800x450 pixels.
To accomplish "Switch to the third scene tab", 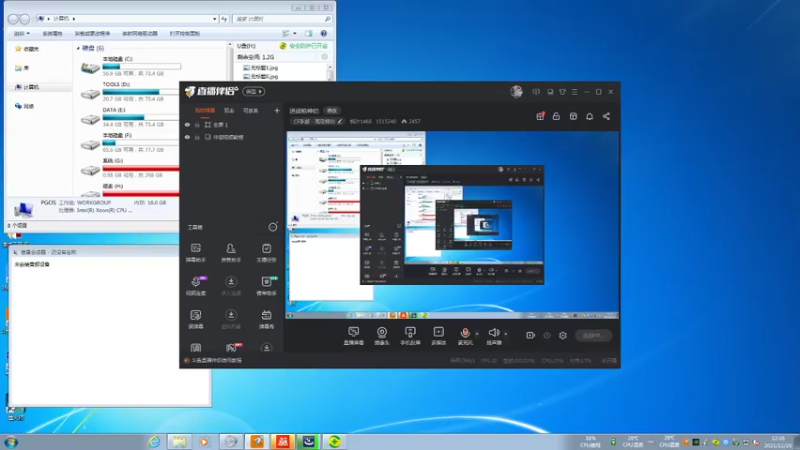I will coord(251,110).
